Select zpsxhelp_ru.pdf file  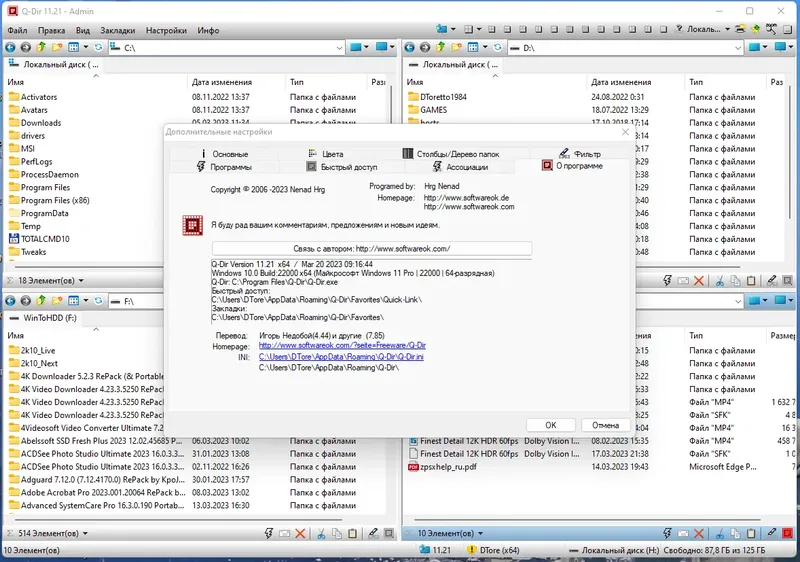(x=442, y=467)
